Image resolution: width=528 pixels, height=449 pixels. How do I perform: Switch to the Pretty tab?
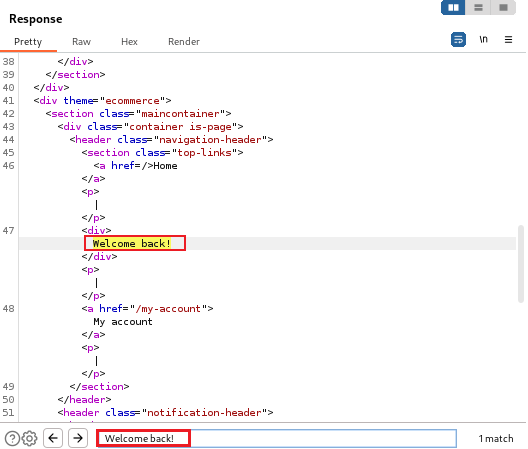[28, 42]
